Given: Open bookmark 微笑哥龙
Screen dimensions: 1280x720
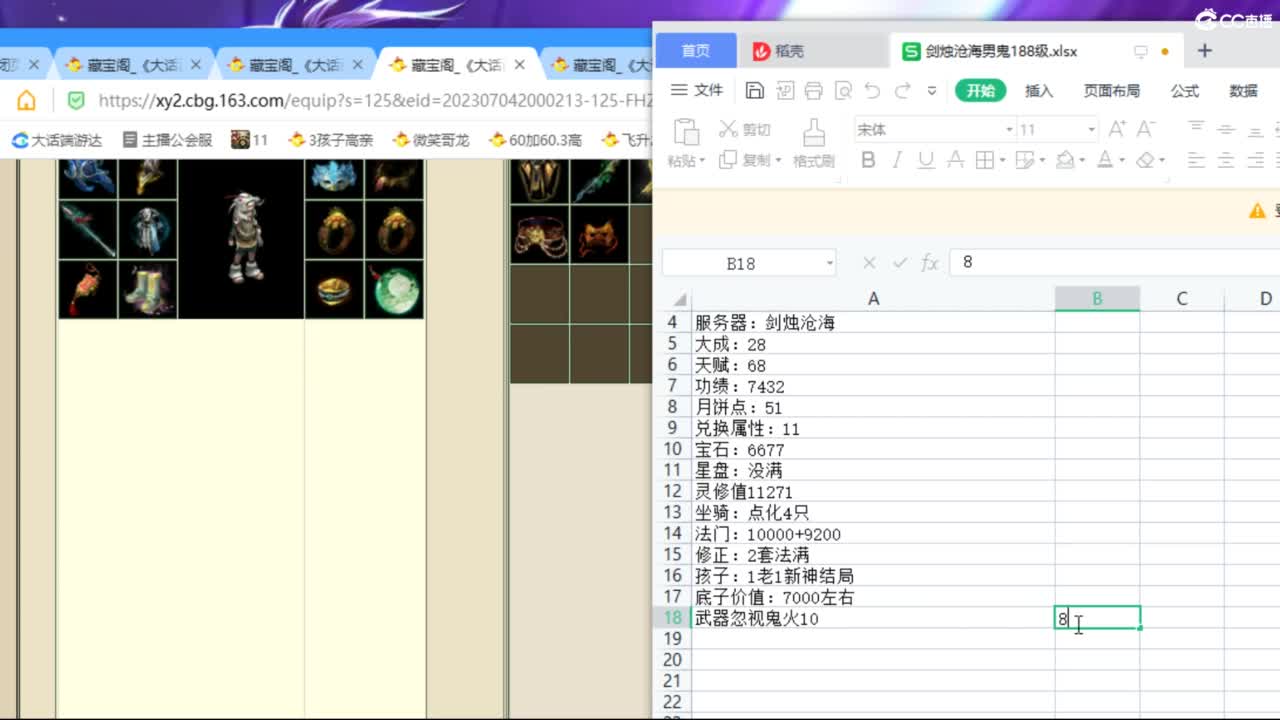Looking at the screenshot, I should [431, 140].
